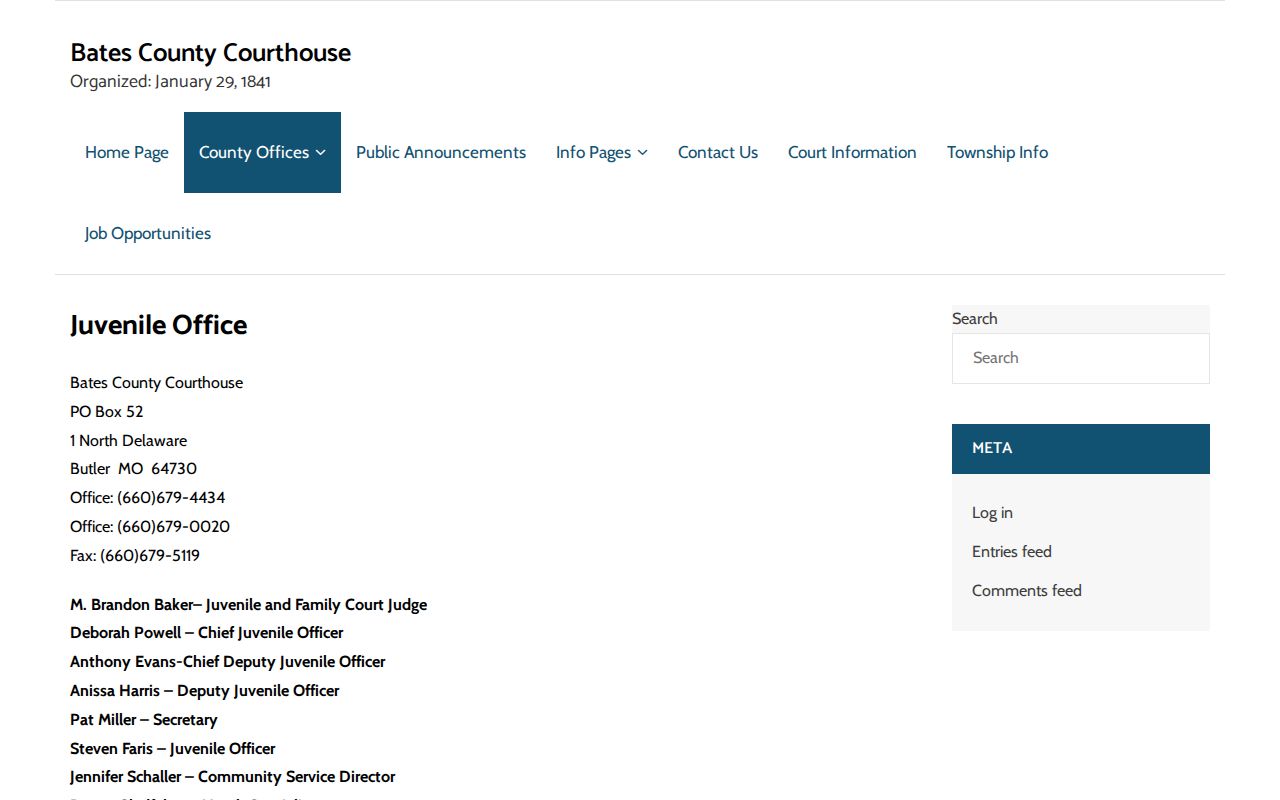Screen dimensions: 1280x800
Task: Click the Steven Faris Juvenile Officer line
Action: click(173, 749)
